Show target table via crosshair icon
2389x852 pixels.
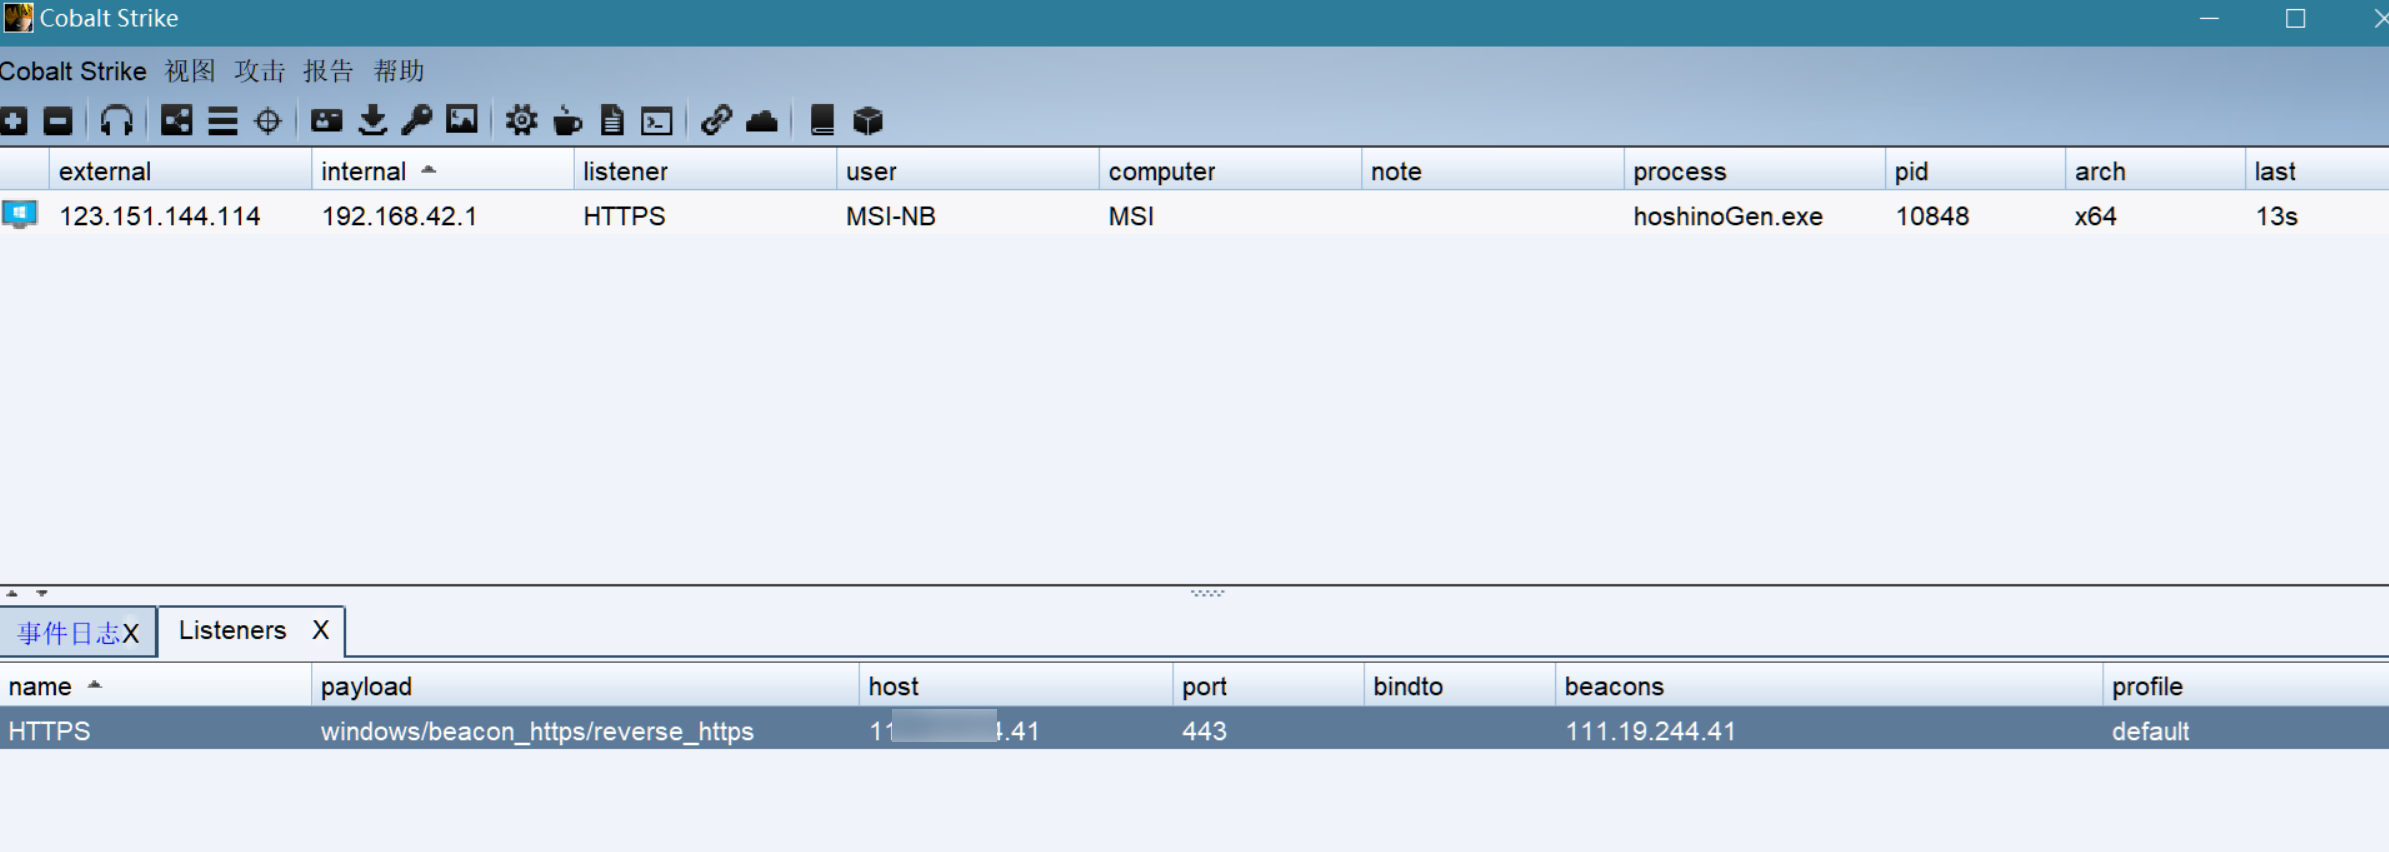(268, 121)
